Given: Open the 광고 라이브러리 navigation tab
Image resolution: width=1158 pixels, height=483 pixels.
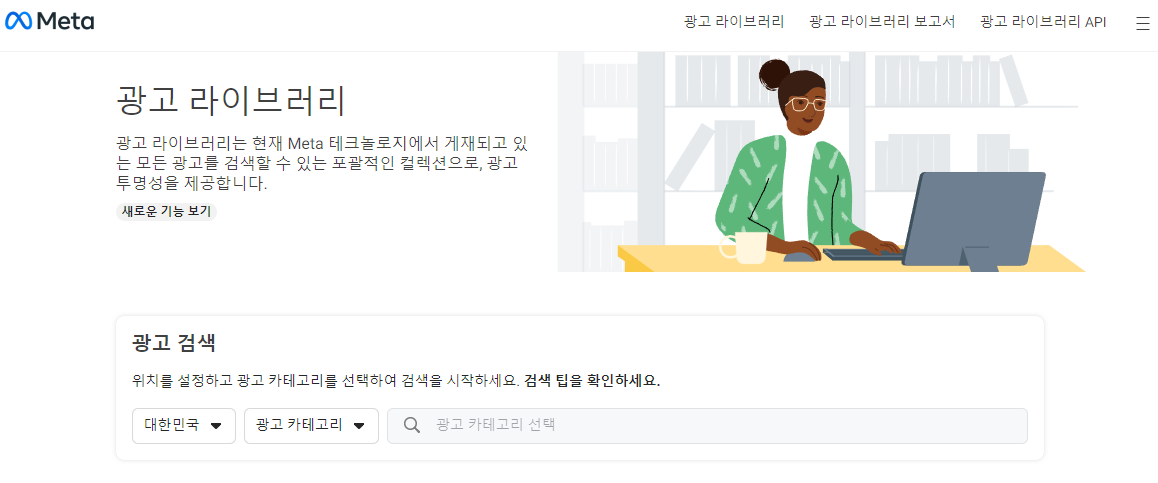Looking at the screenshot, I should [734, 22].
